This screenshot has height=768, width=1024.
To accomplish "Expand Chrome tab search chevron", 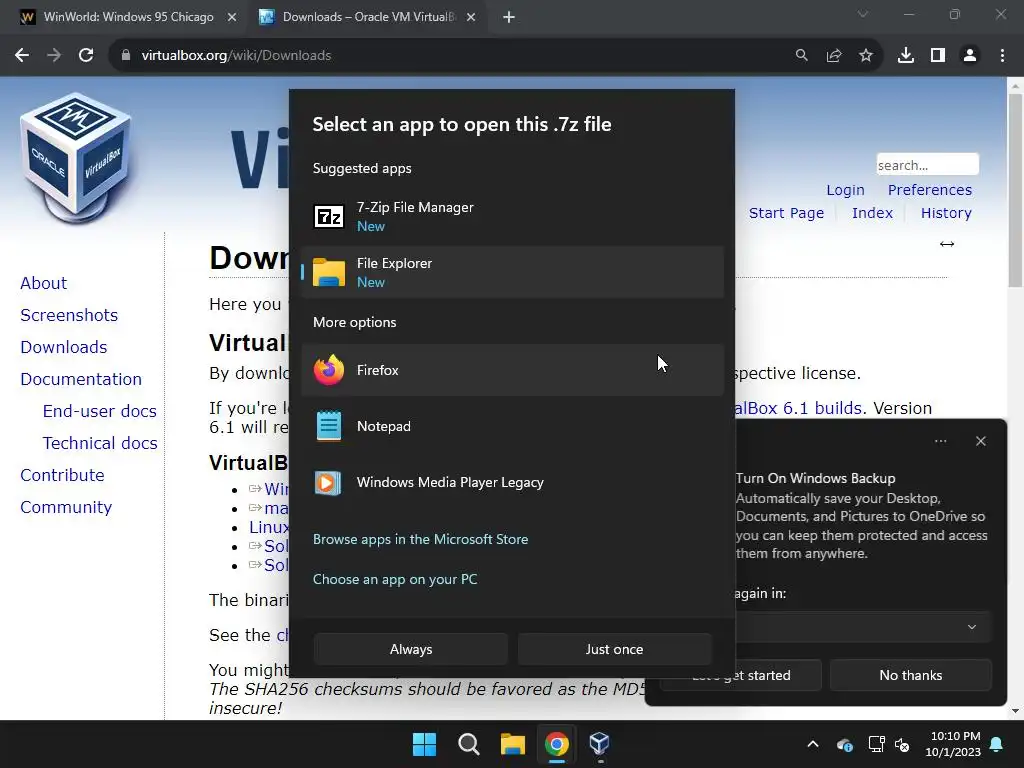I will tap(863, 14).
